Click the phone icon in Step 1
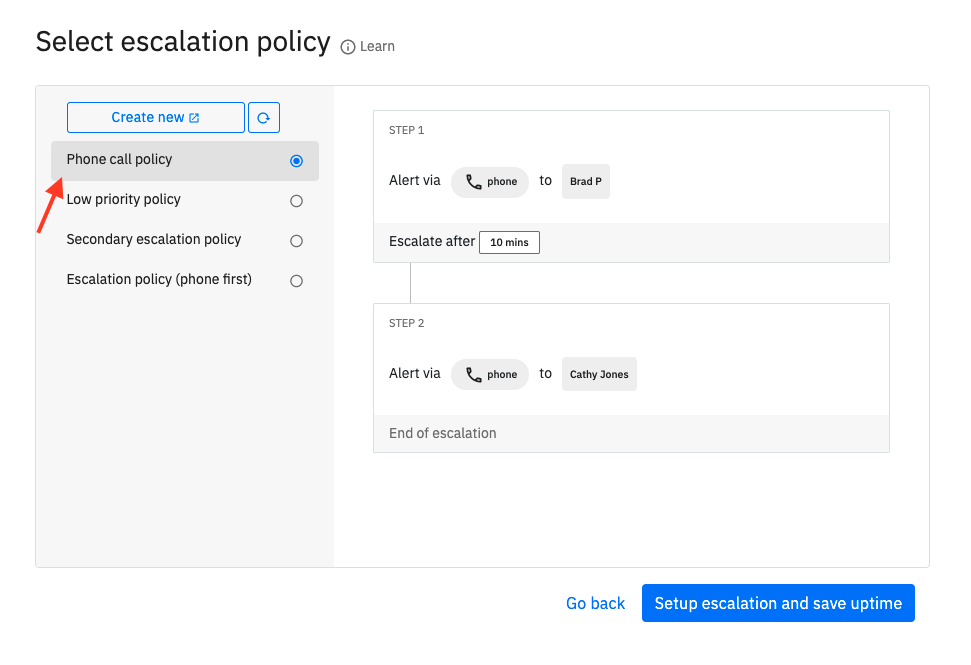Image resolution: width=971 pixels, height=665 pixels. (474, 182)
